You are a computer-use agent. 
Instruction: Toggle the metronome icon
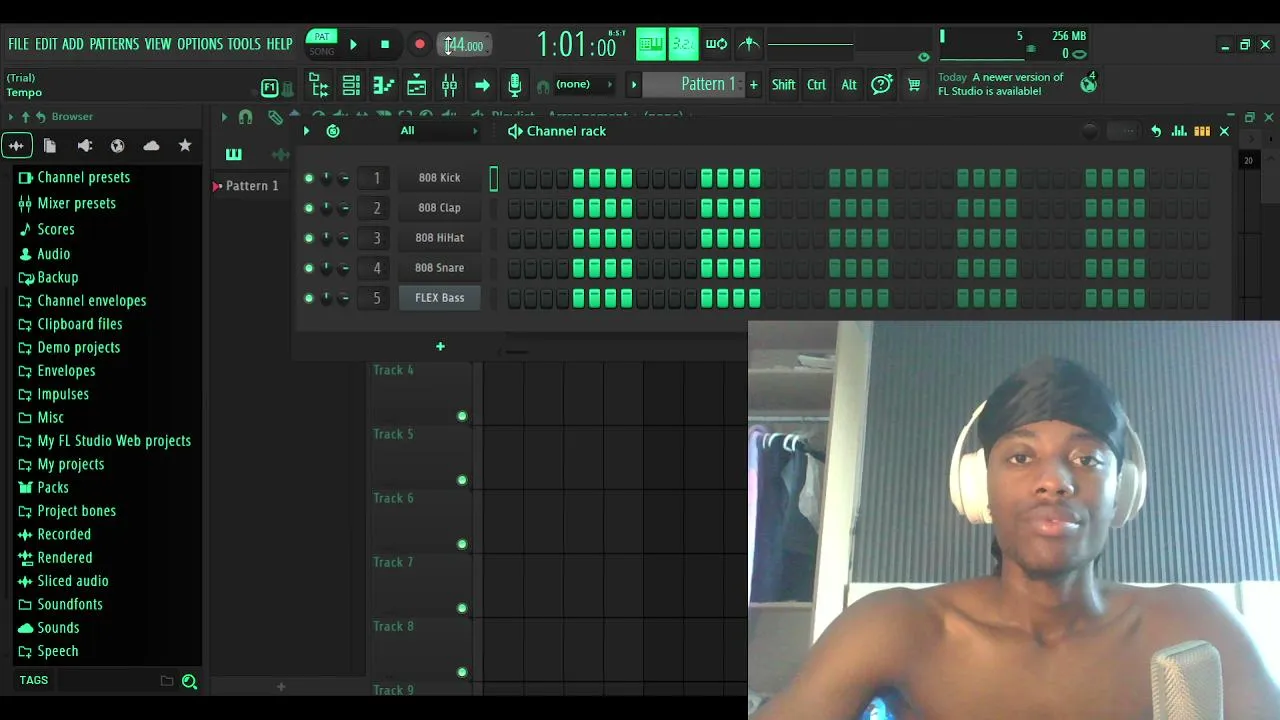(x=749, y=44)
